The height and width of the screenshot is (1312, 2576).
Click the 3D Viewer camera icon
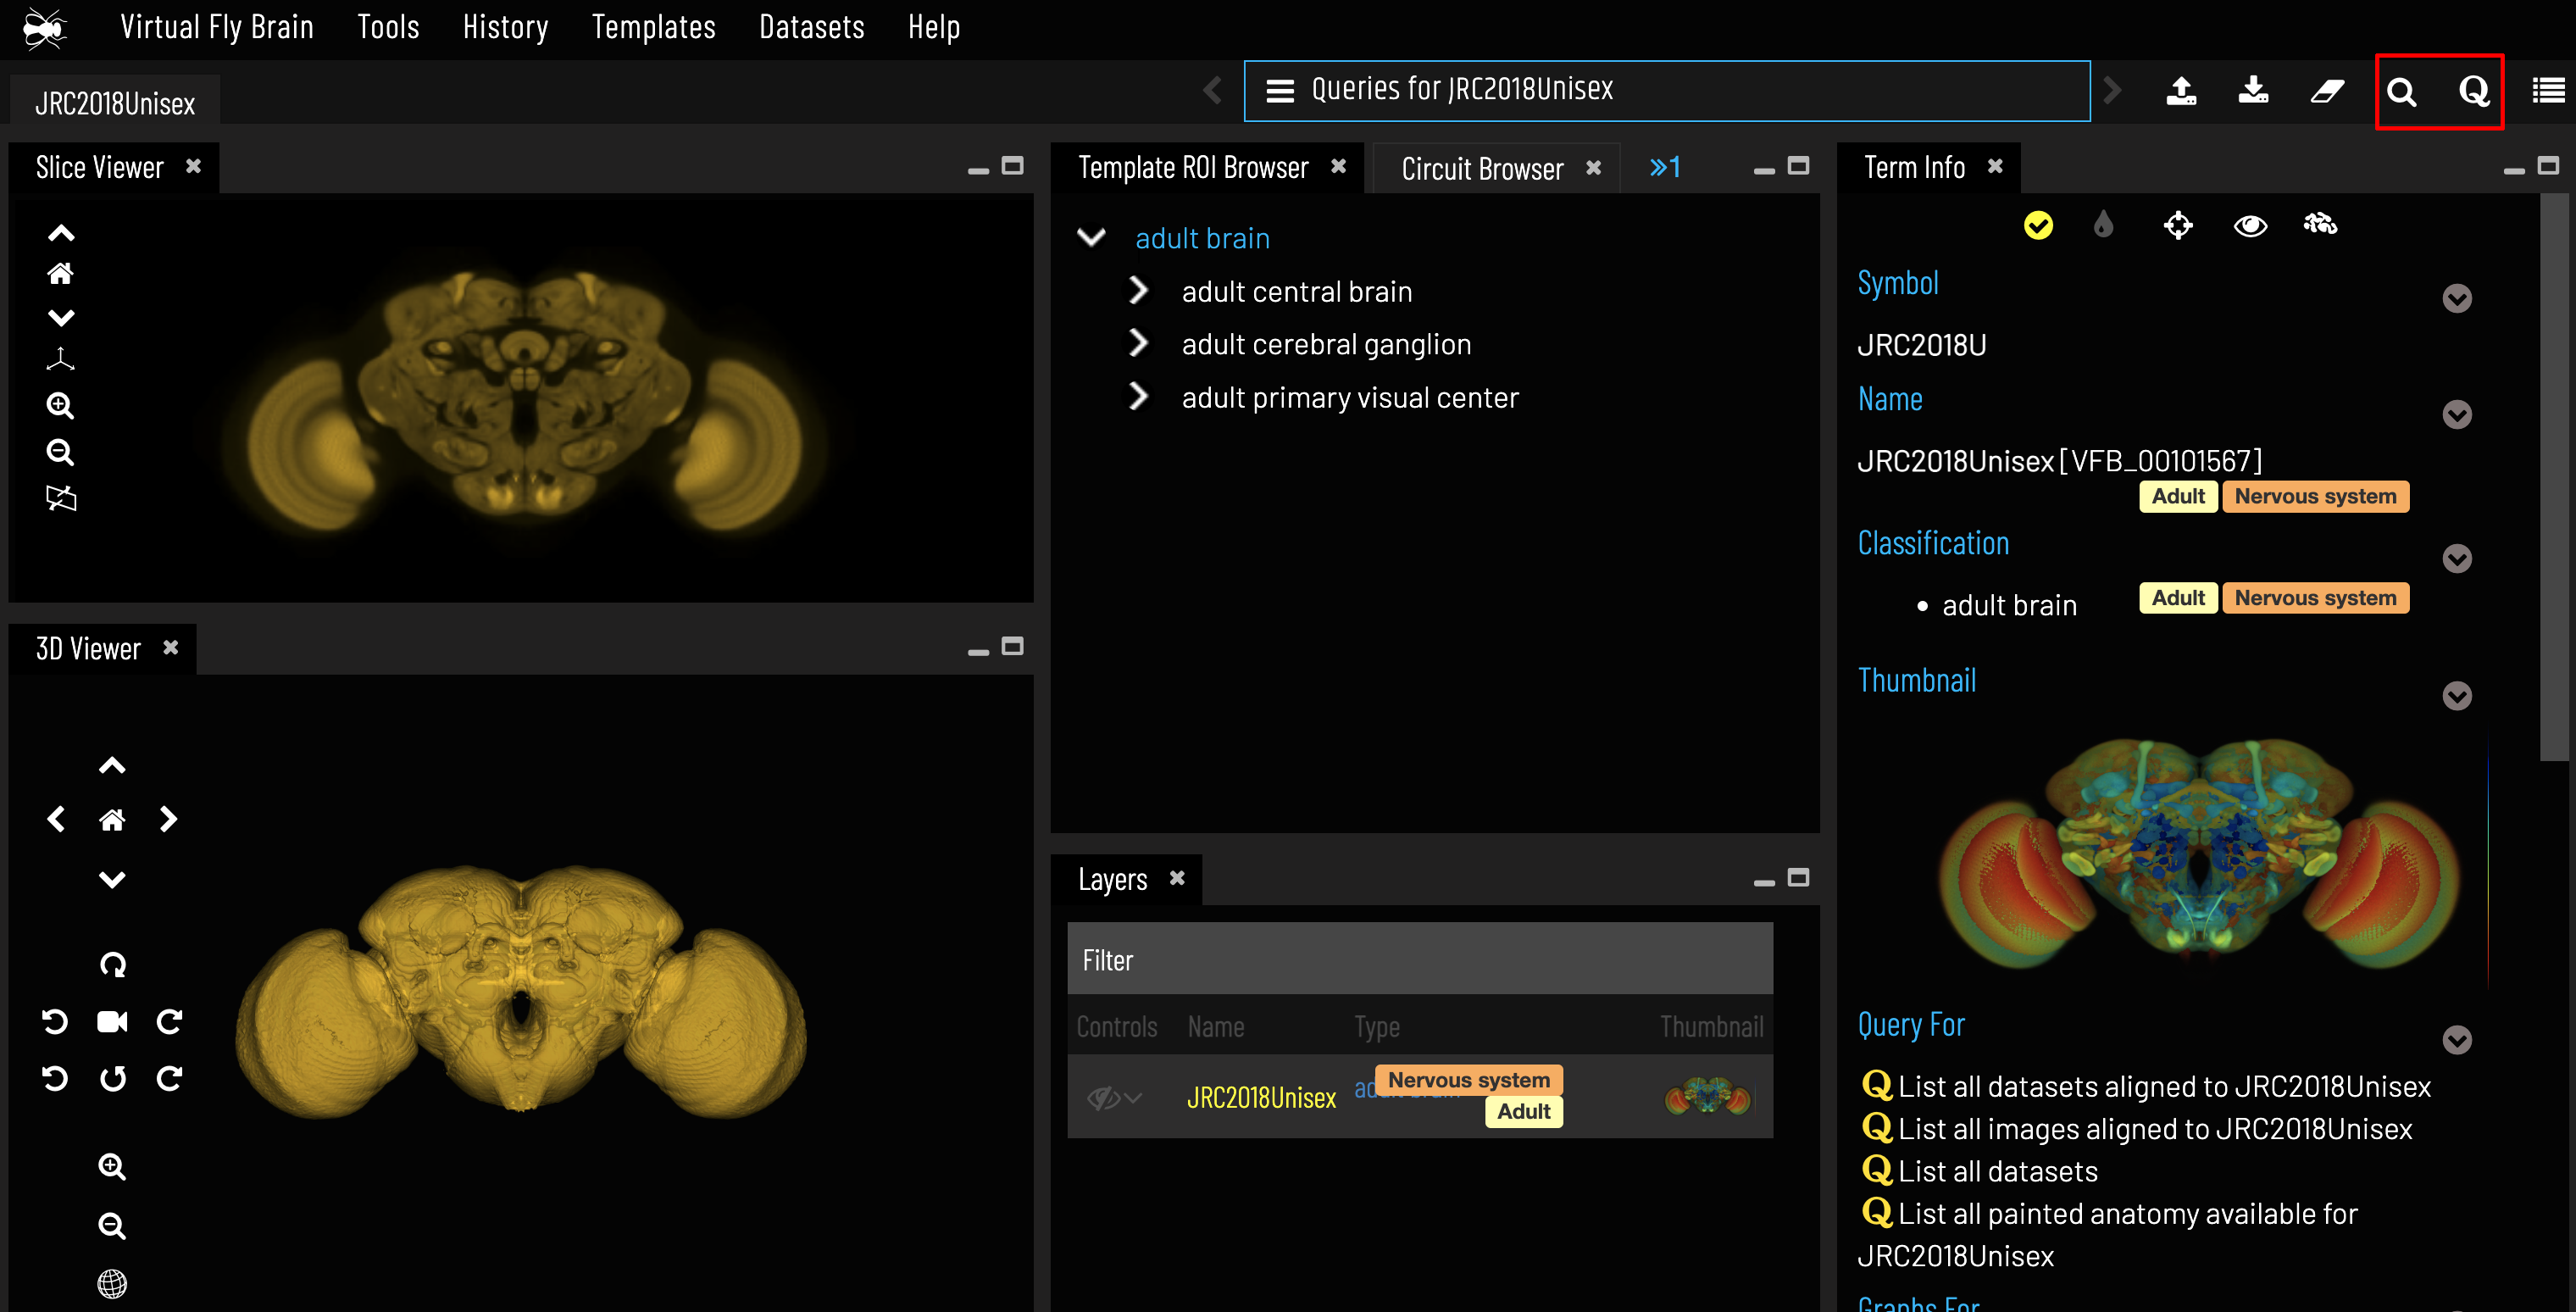(112, 1021)
